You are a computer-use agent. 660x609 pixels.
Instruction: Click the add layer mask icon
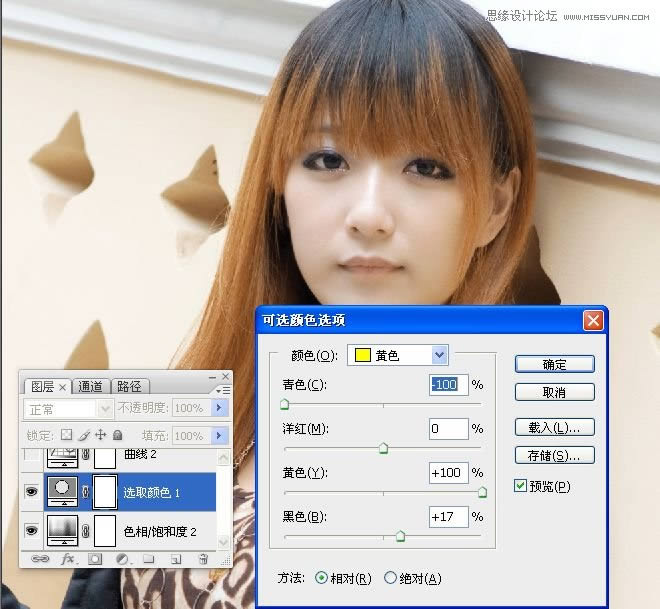(x=94, y=559)
